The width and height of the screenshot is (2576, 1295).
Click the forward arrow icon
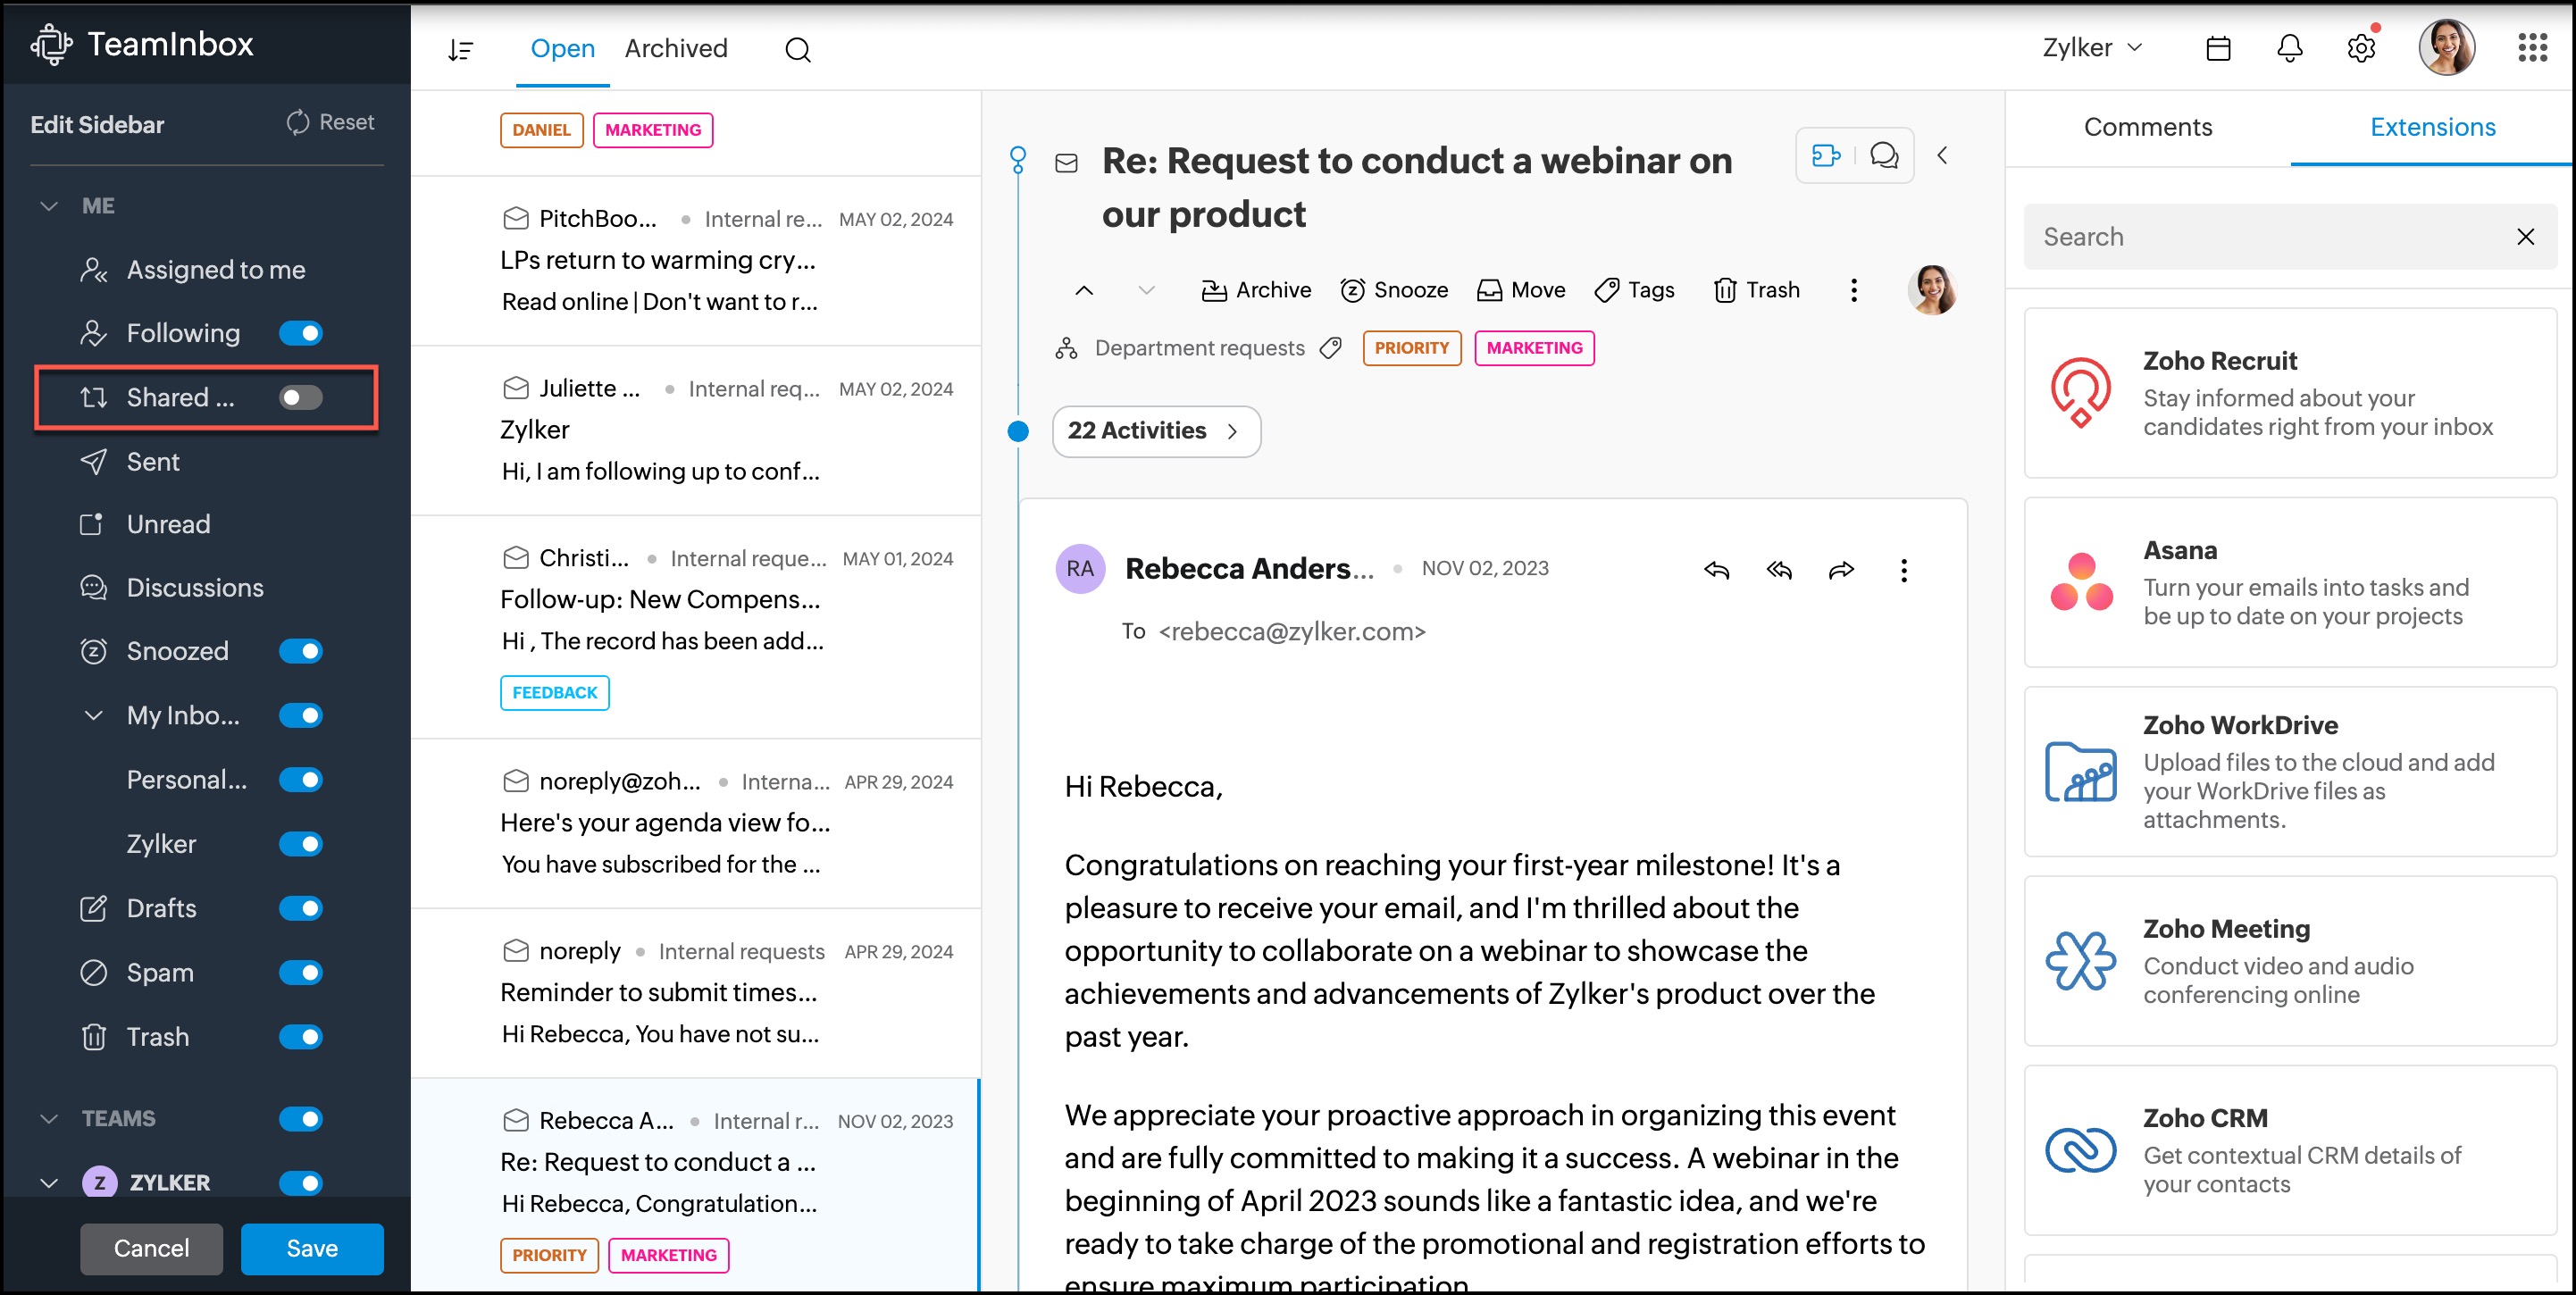tap(1841, 570)
